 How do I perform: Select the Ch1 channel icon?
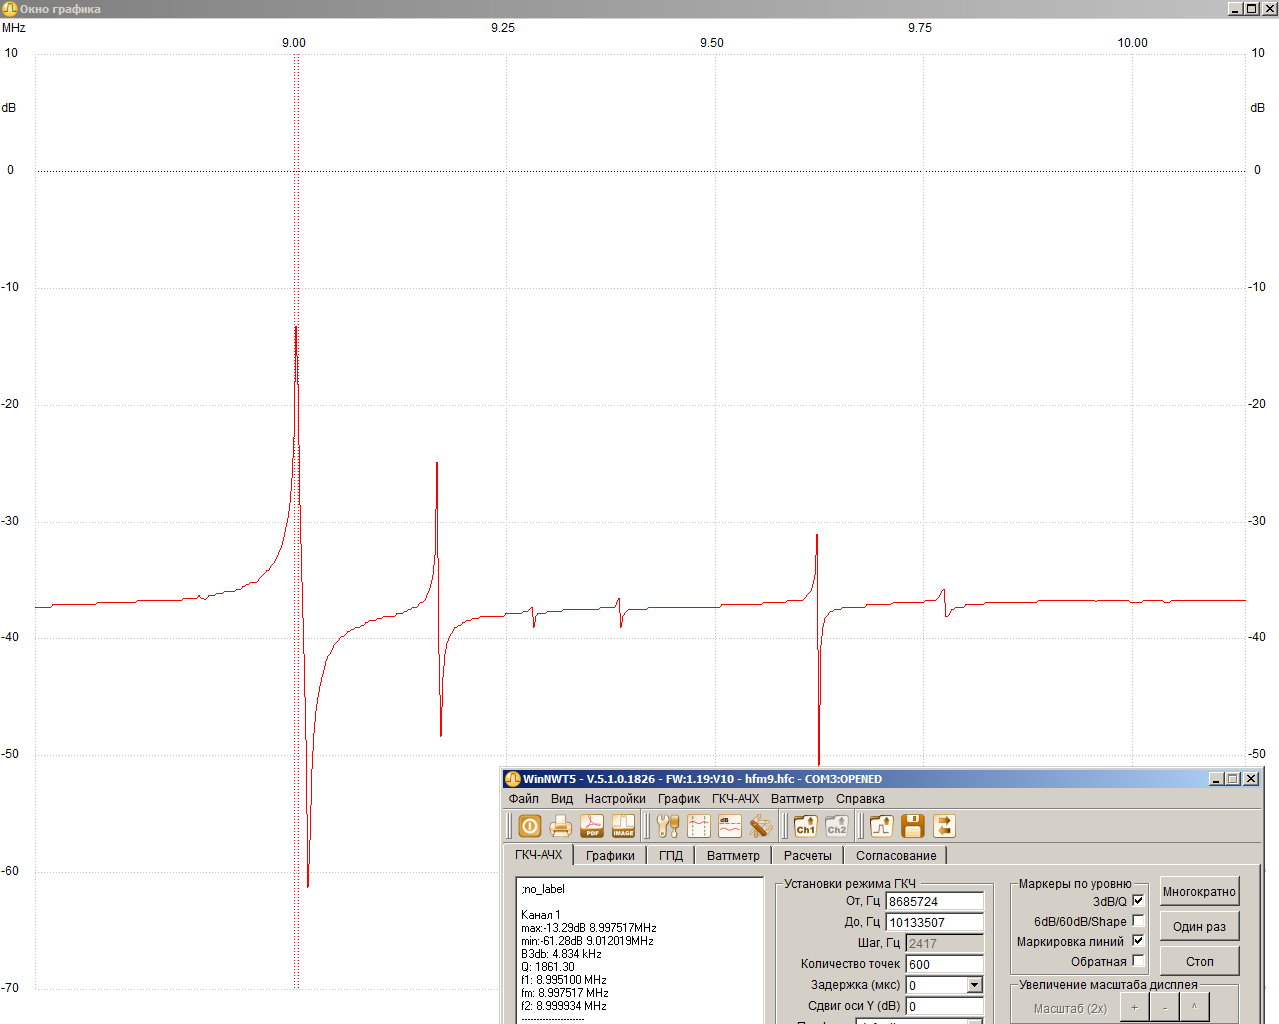805,826
